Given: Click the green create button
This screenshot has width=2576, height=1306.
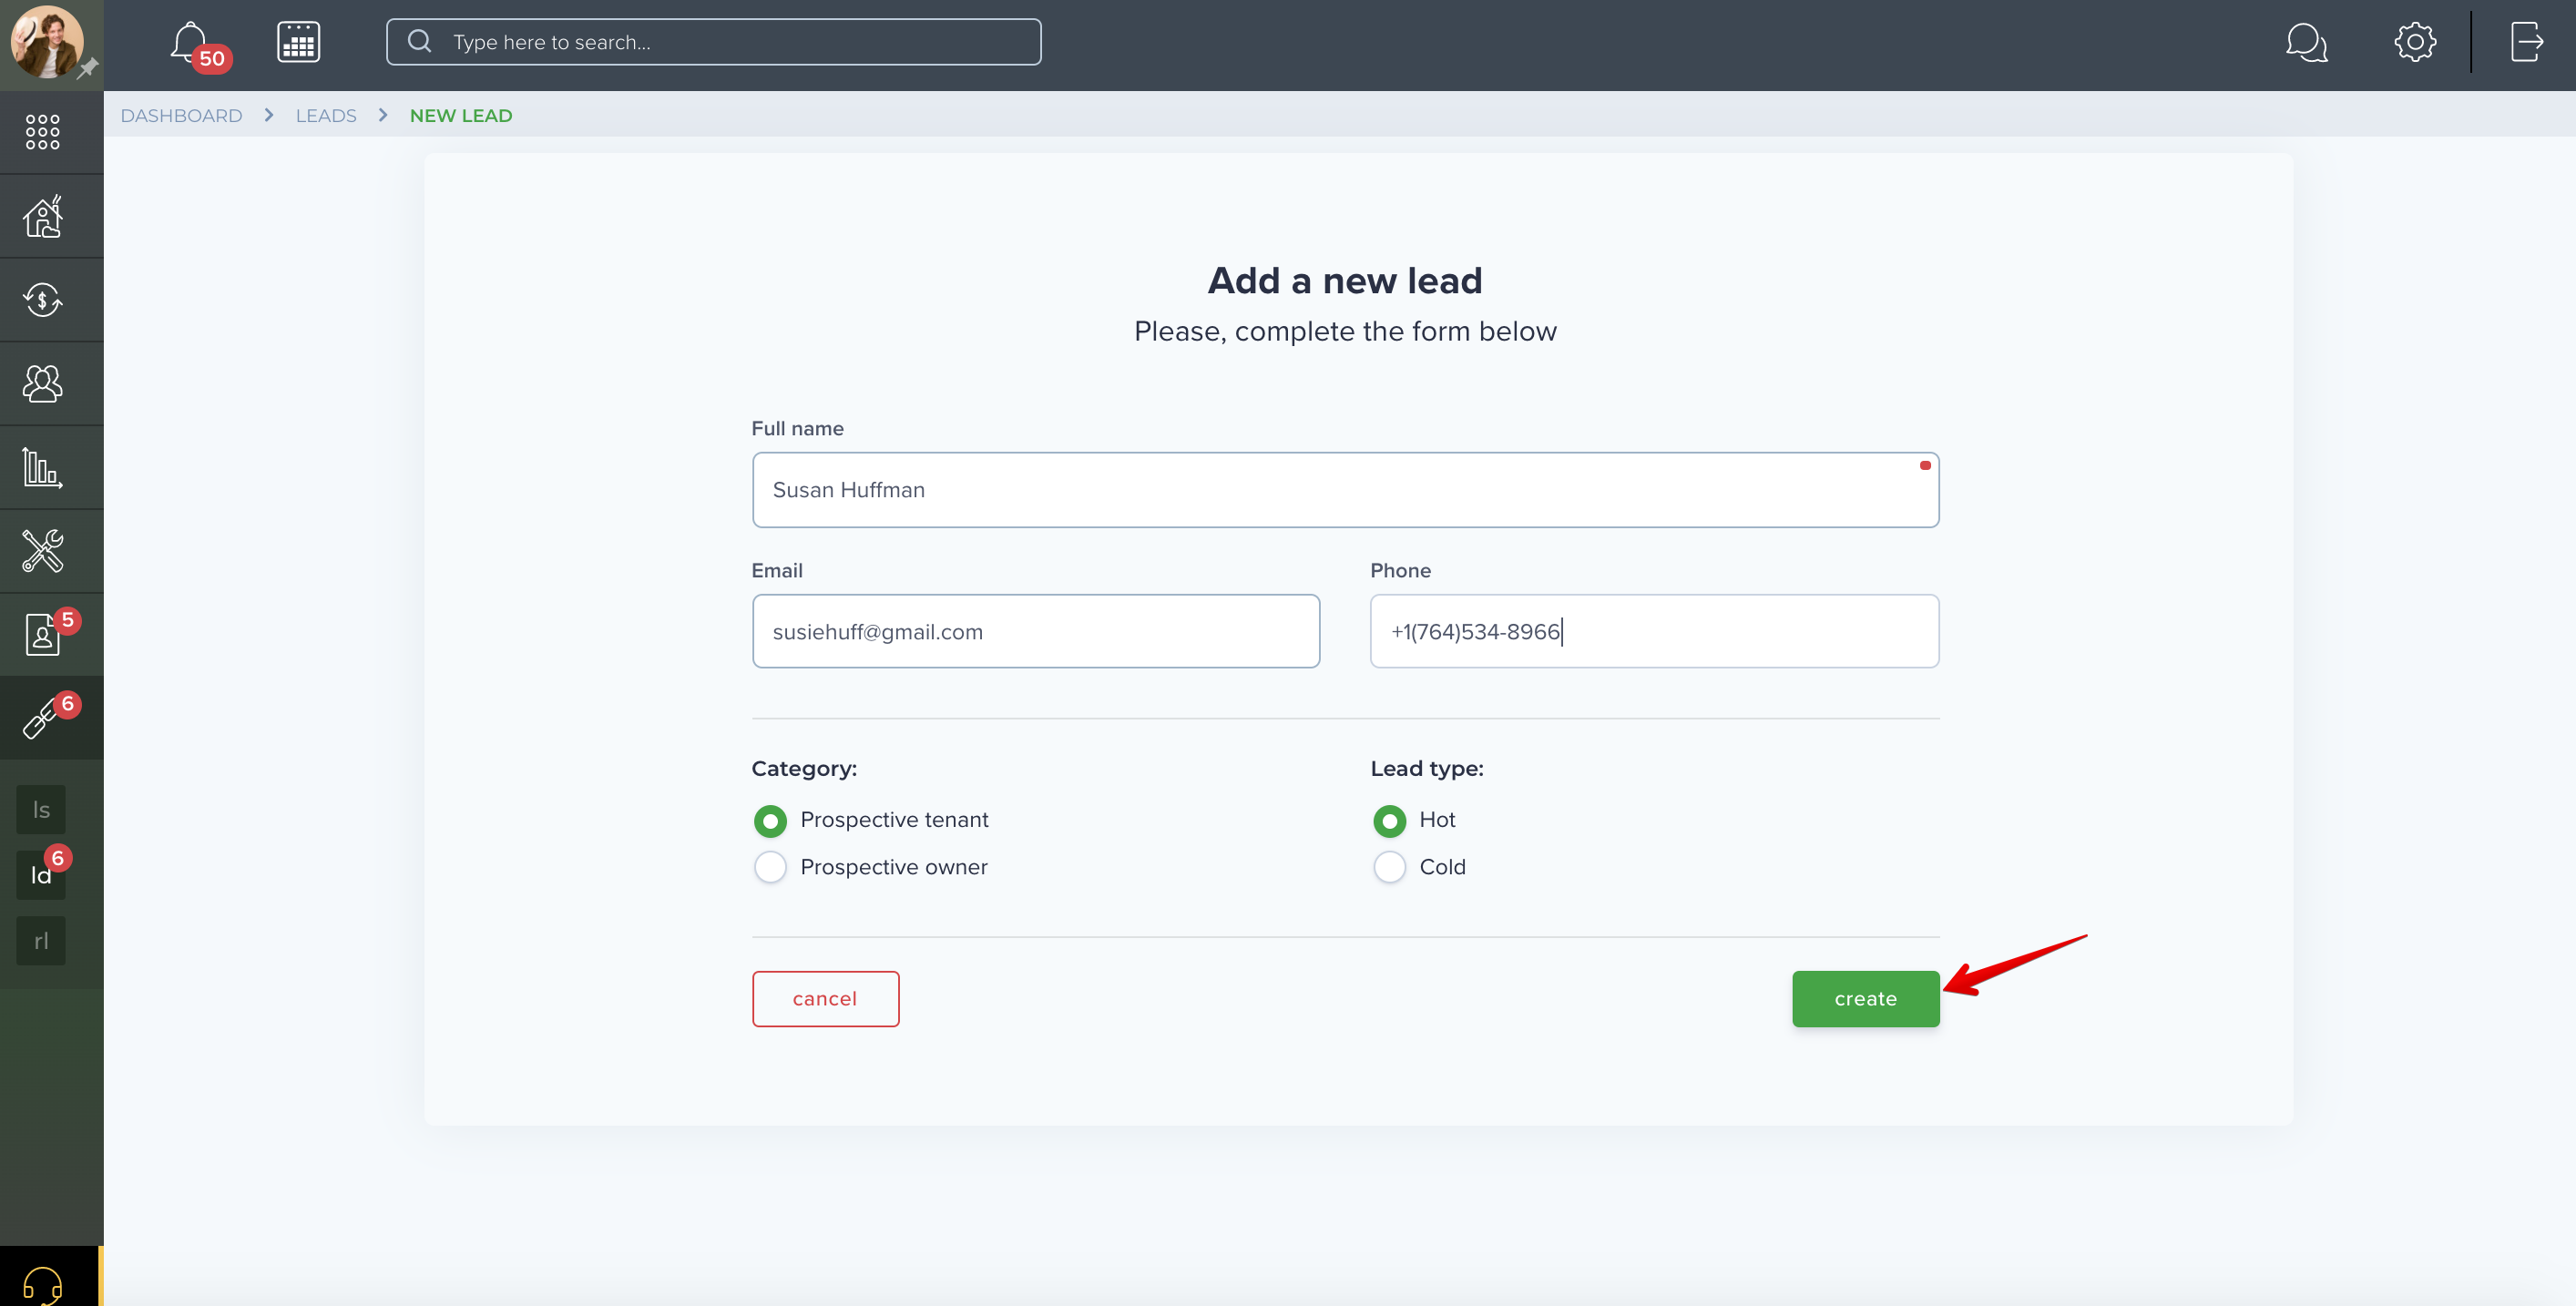Looking at the screenshot, I should point(1865,999).
